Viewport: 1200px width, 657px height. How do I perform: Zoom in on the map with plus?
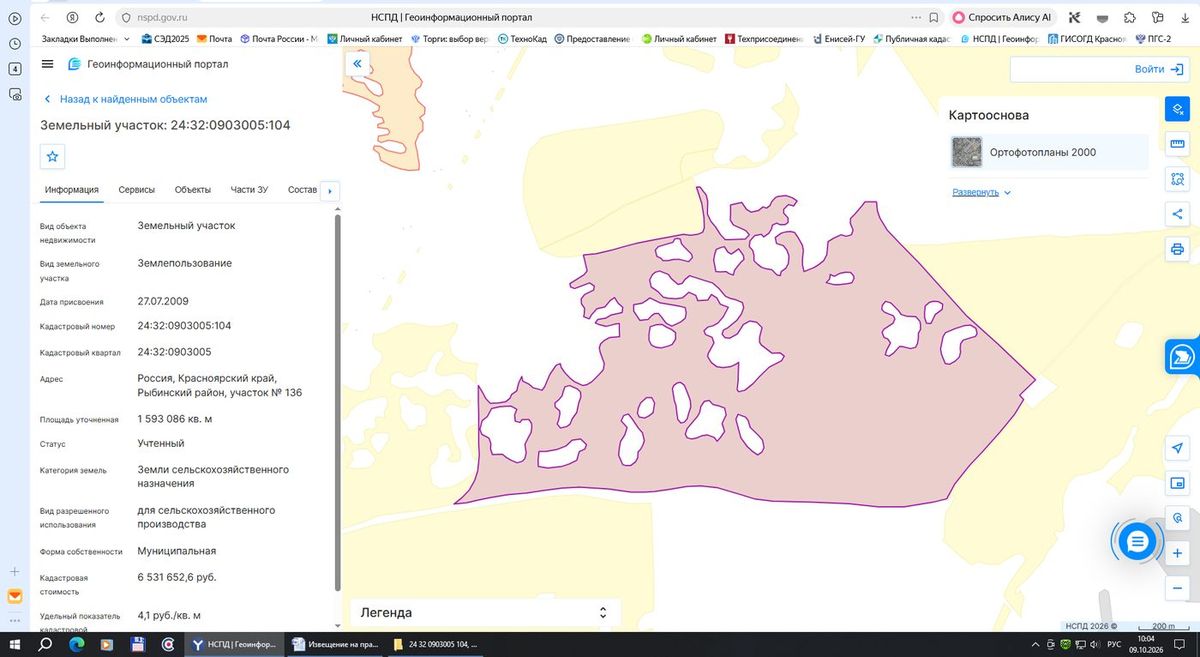click(1177, 553)
